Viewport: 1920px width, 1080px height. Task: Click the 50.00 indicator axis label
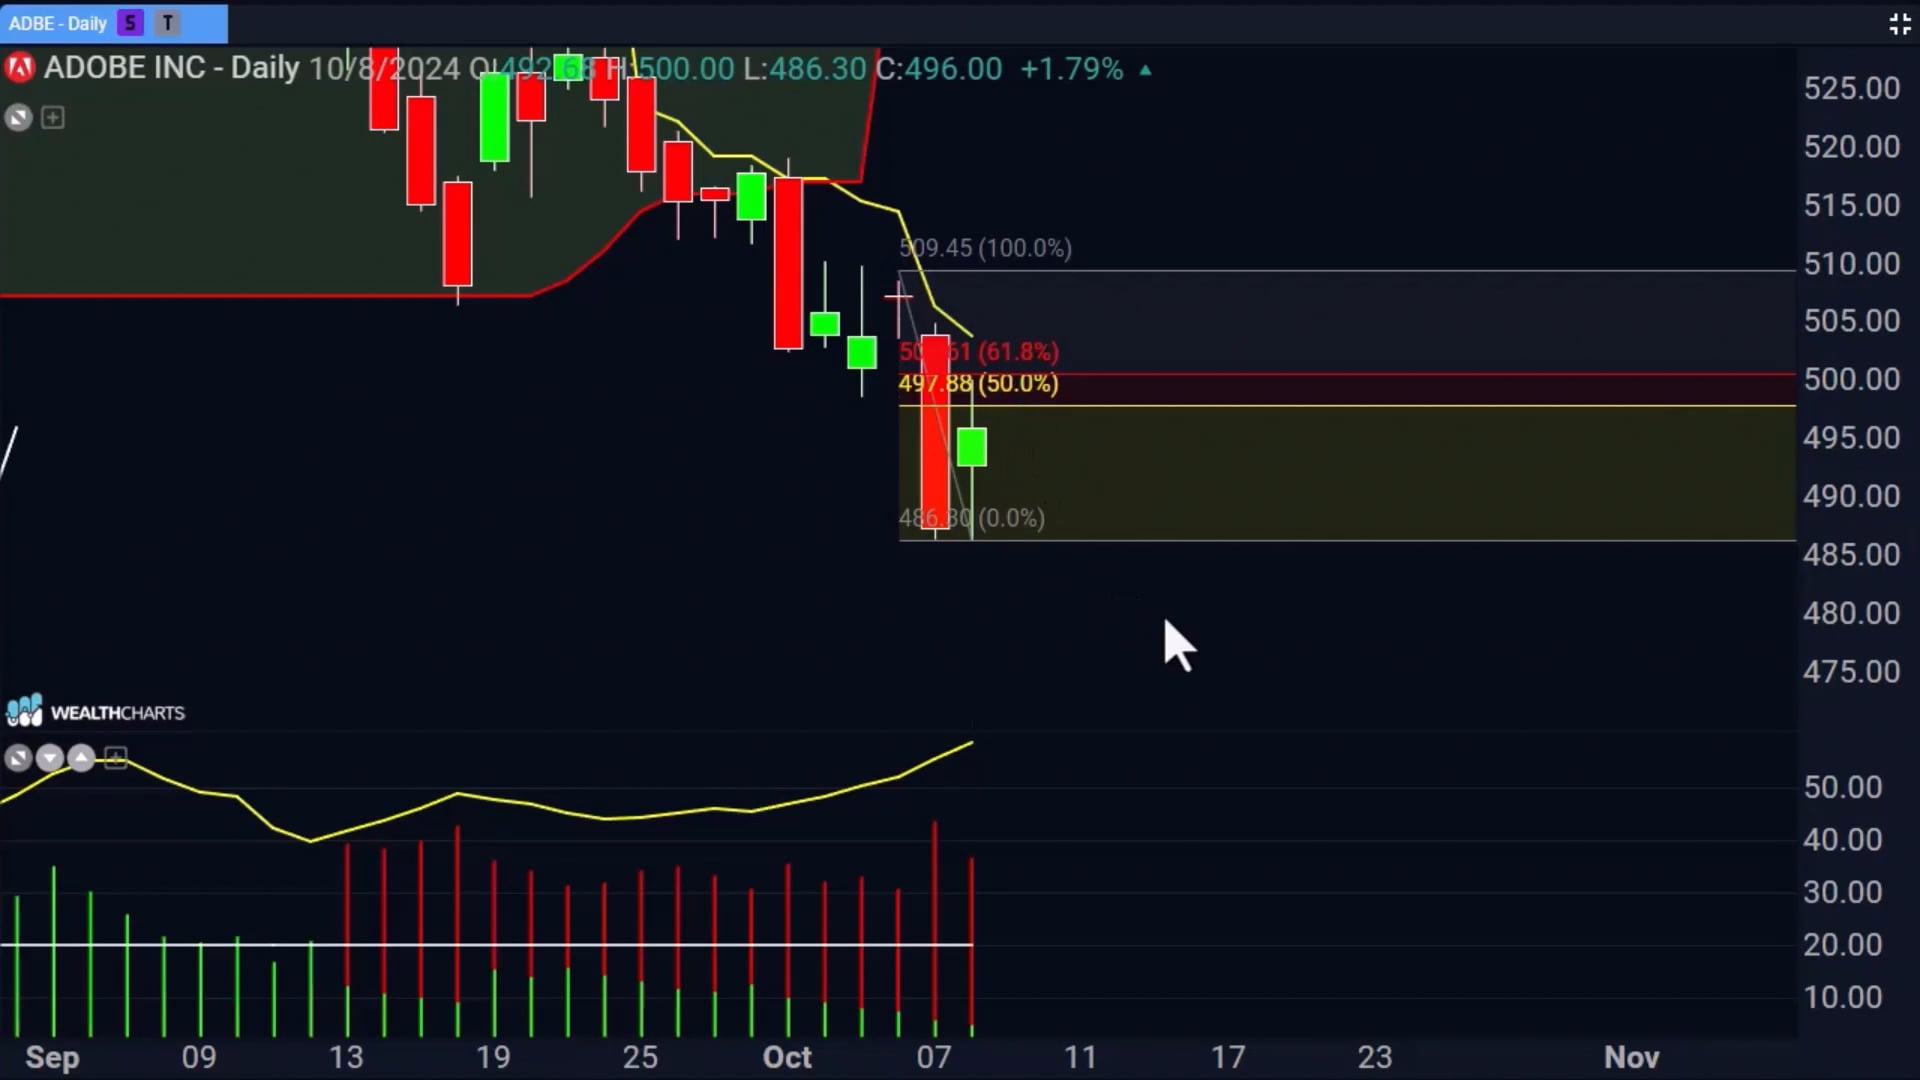[1843, 787]
